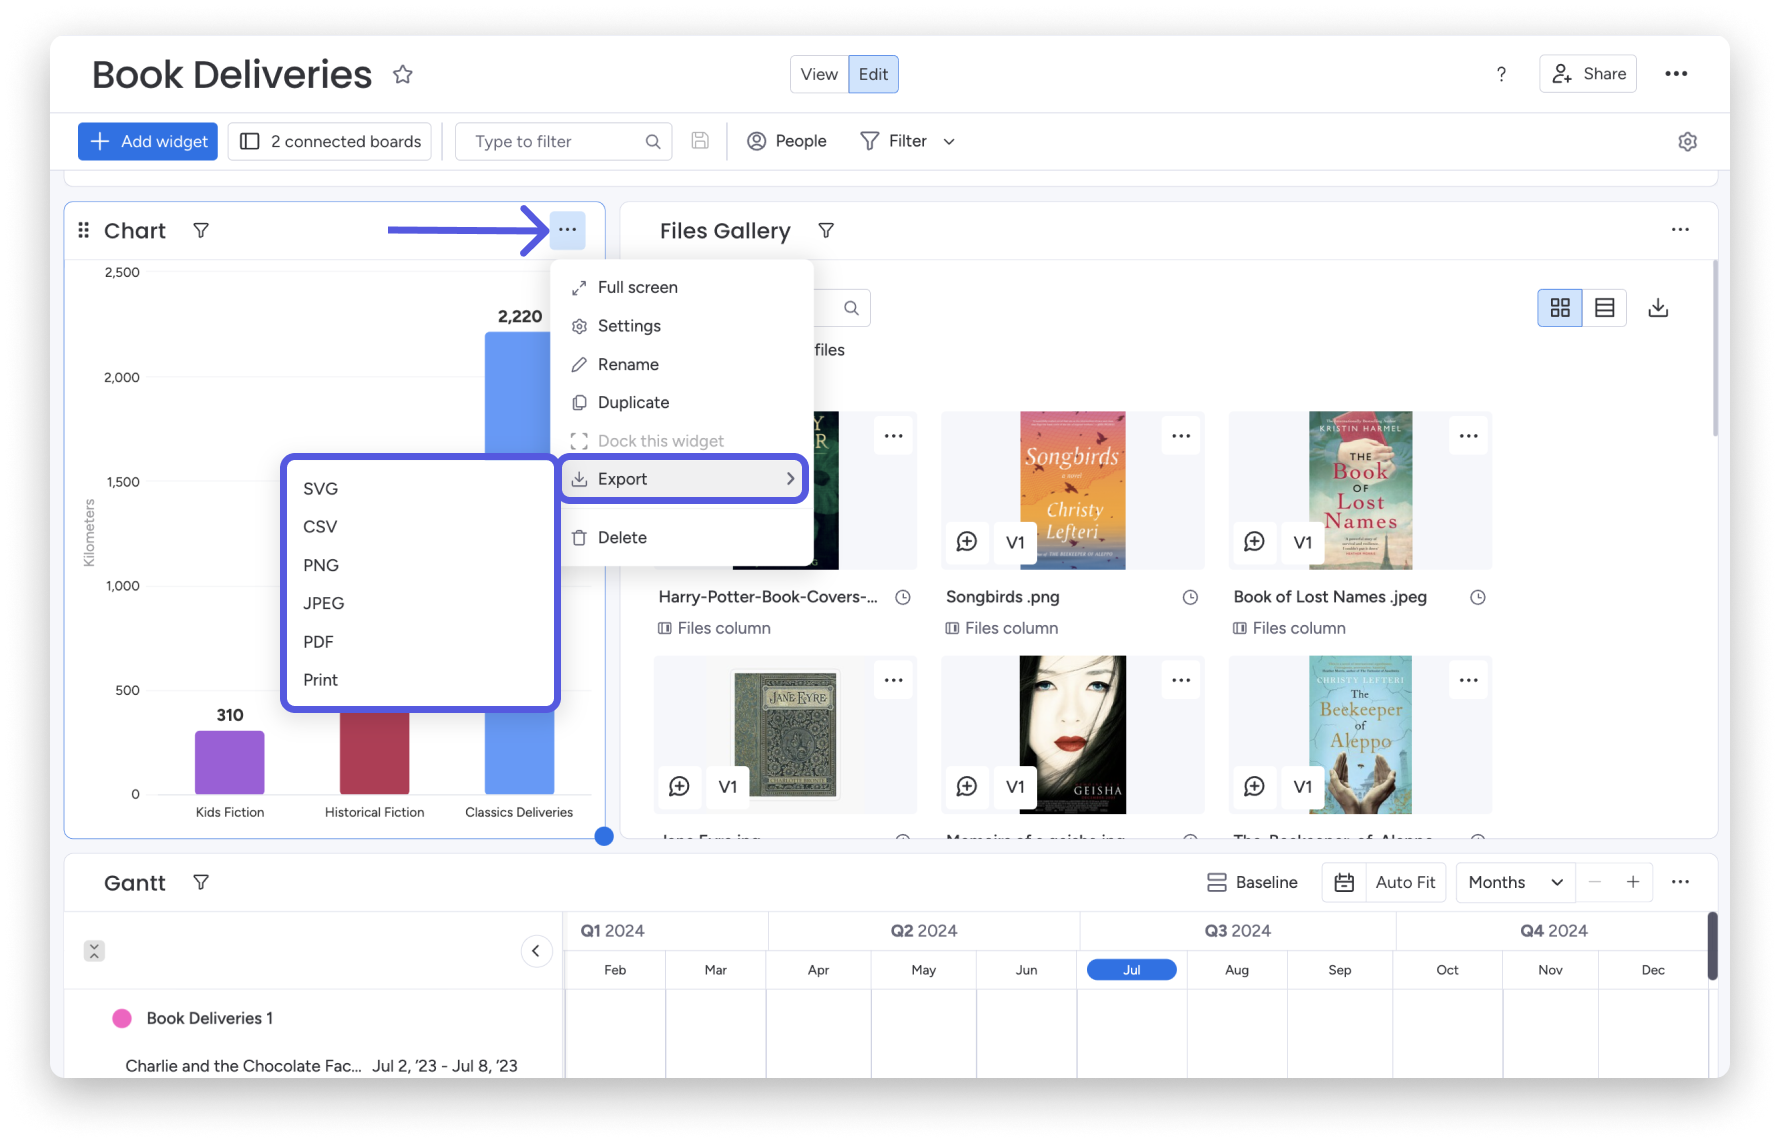Click the Type to filter input field
The height and width of the screenshot is (1143, 1780).
tap(563, 142)
